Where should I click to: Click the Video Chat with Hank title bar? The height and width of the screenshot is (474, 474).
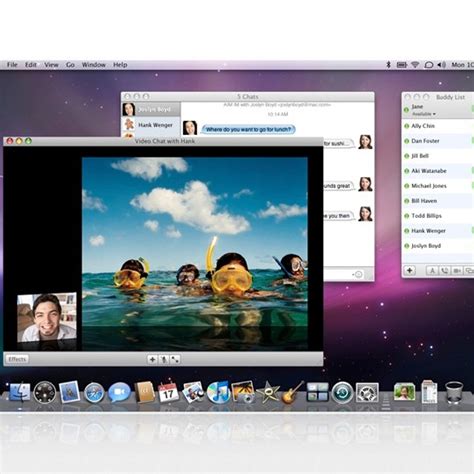coord(163,141)
